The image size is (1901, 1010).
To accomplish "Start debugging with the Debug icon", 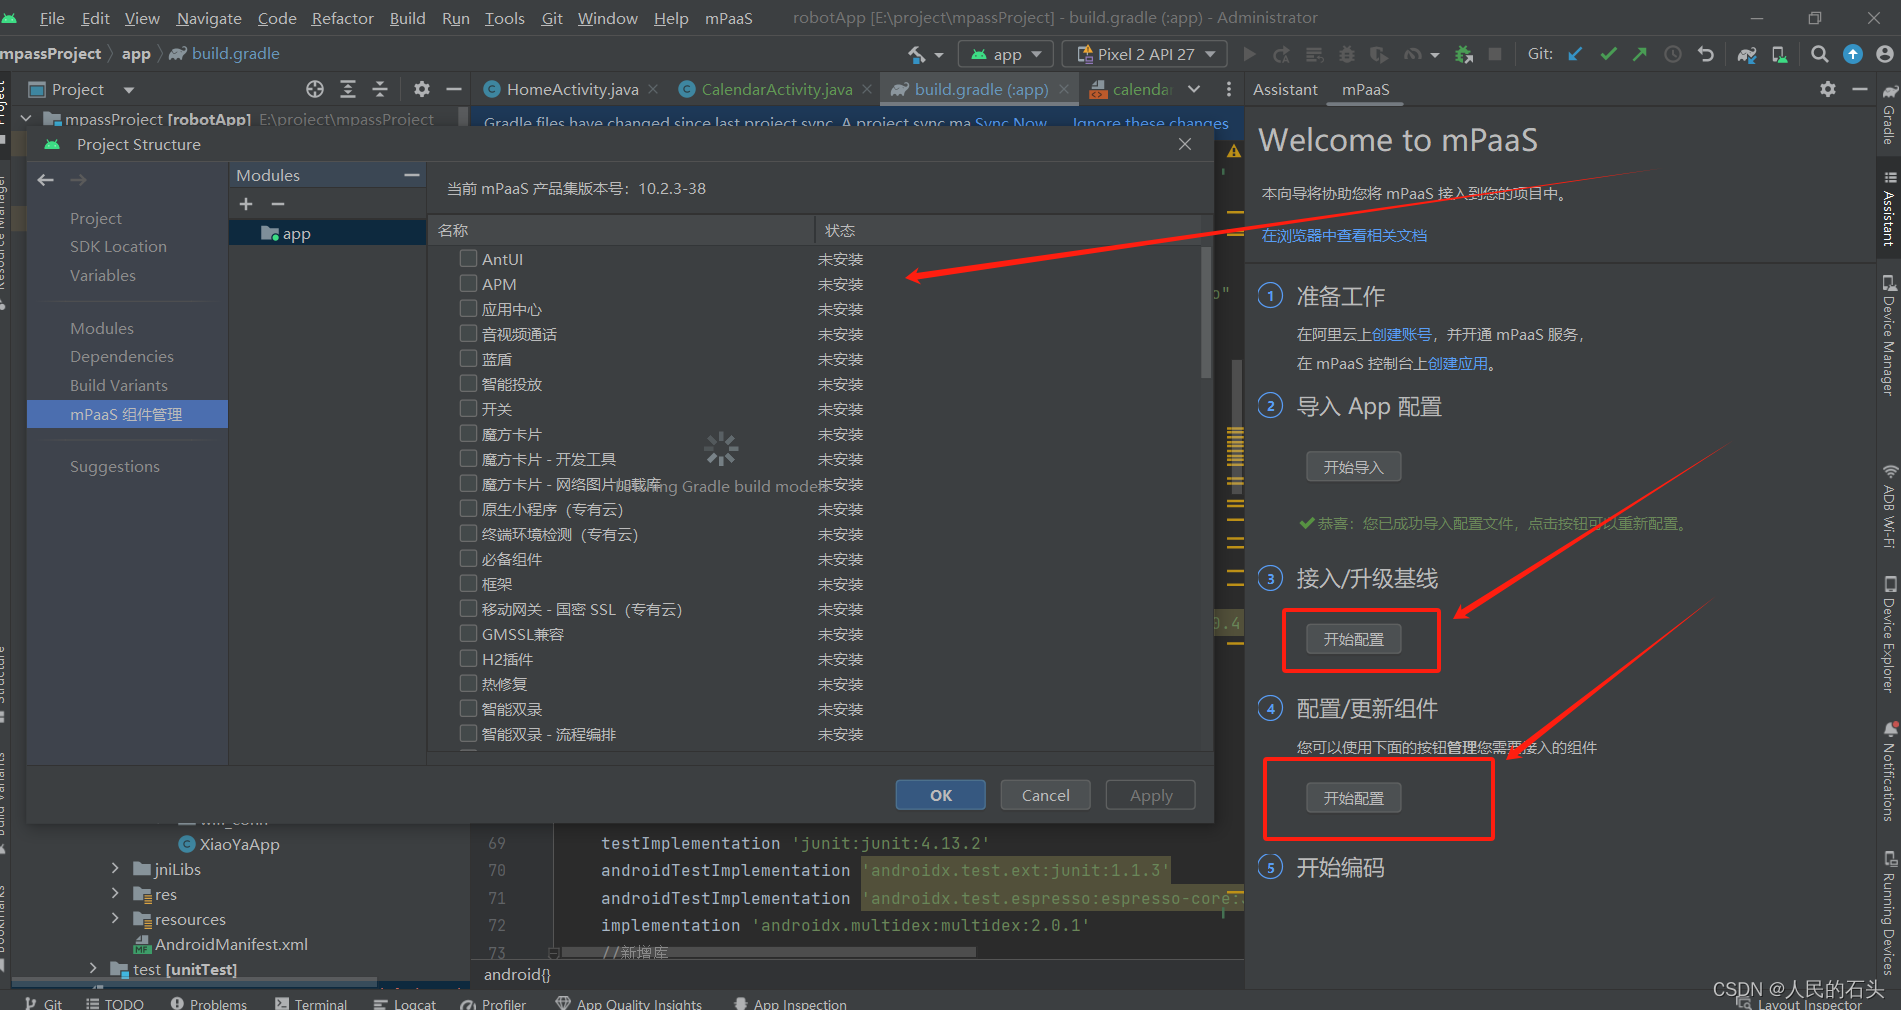I will pyautogui.click(x=1346, y=54).
